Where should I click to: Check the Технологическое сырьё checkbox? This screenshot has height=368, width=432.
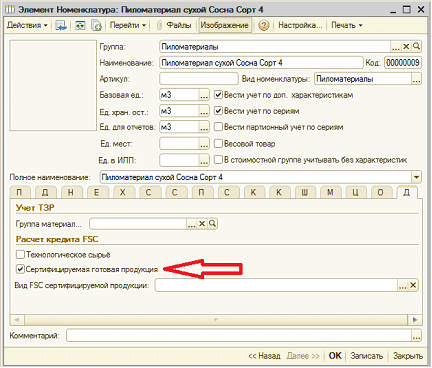coord(20,255)
